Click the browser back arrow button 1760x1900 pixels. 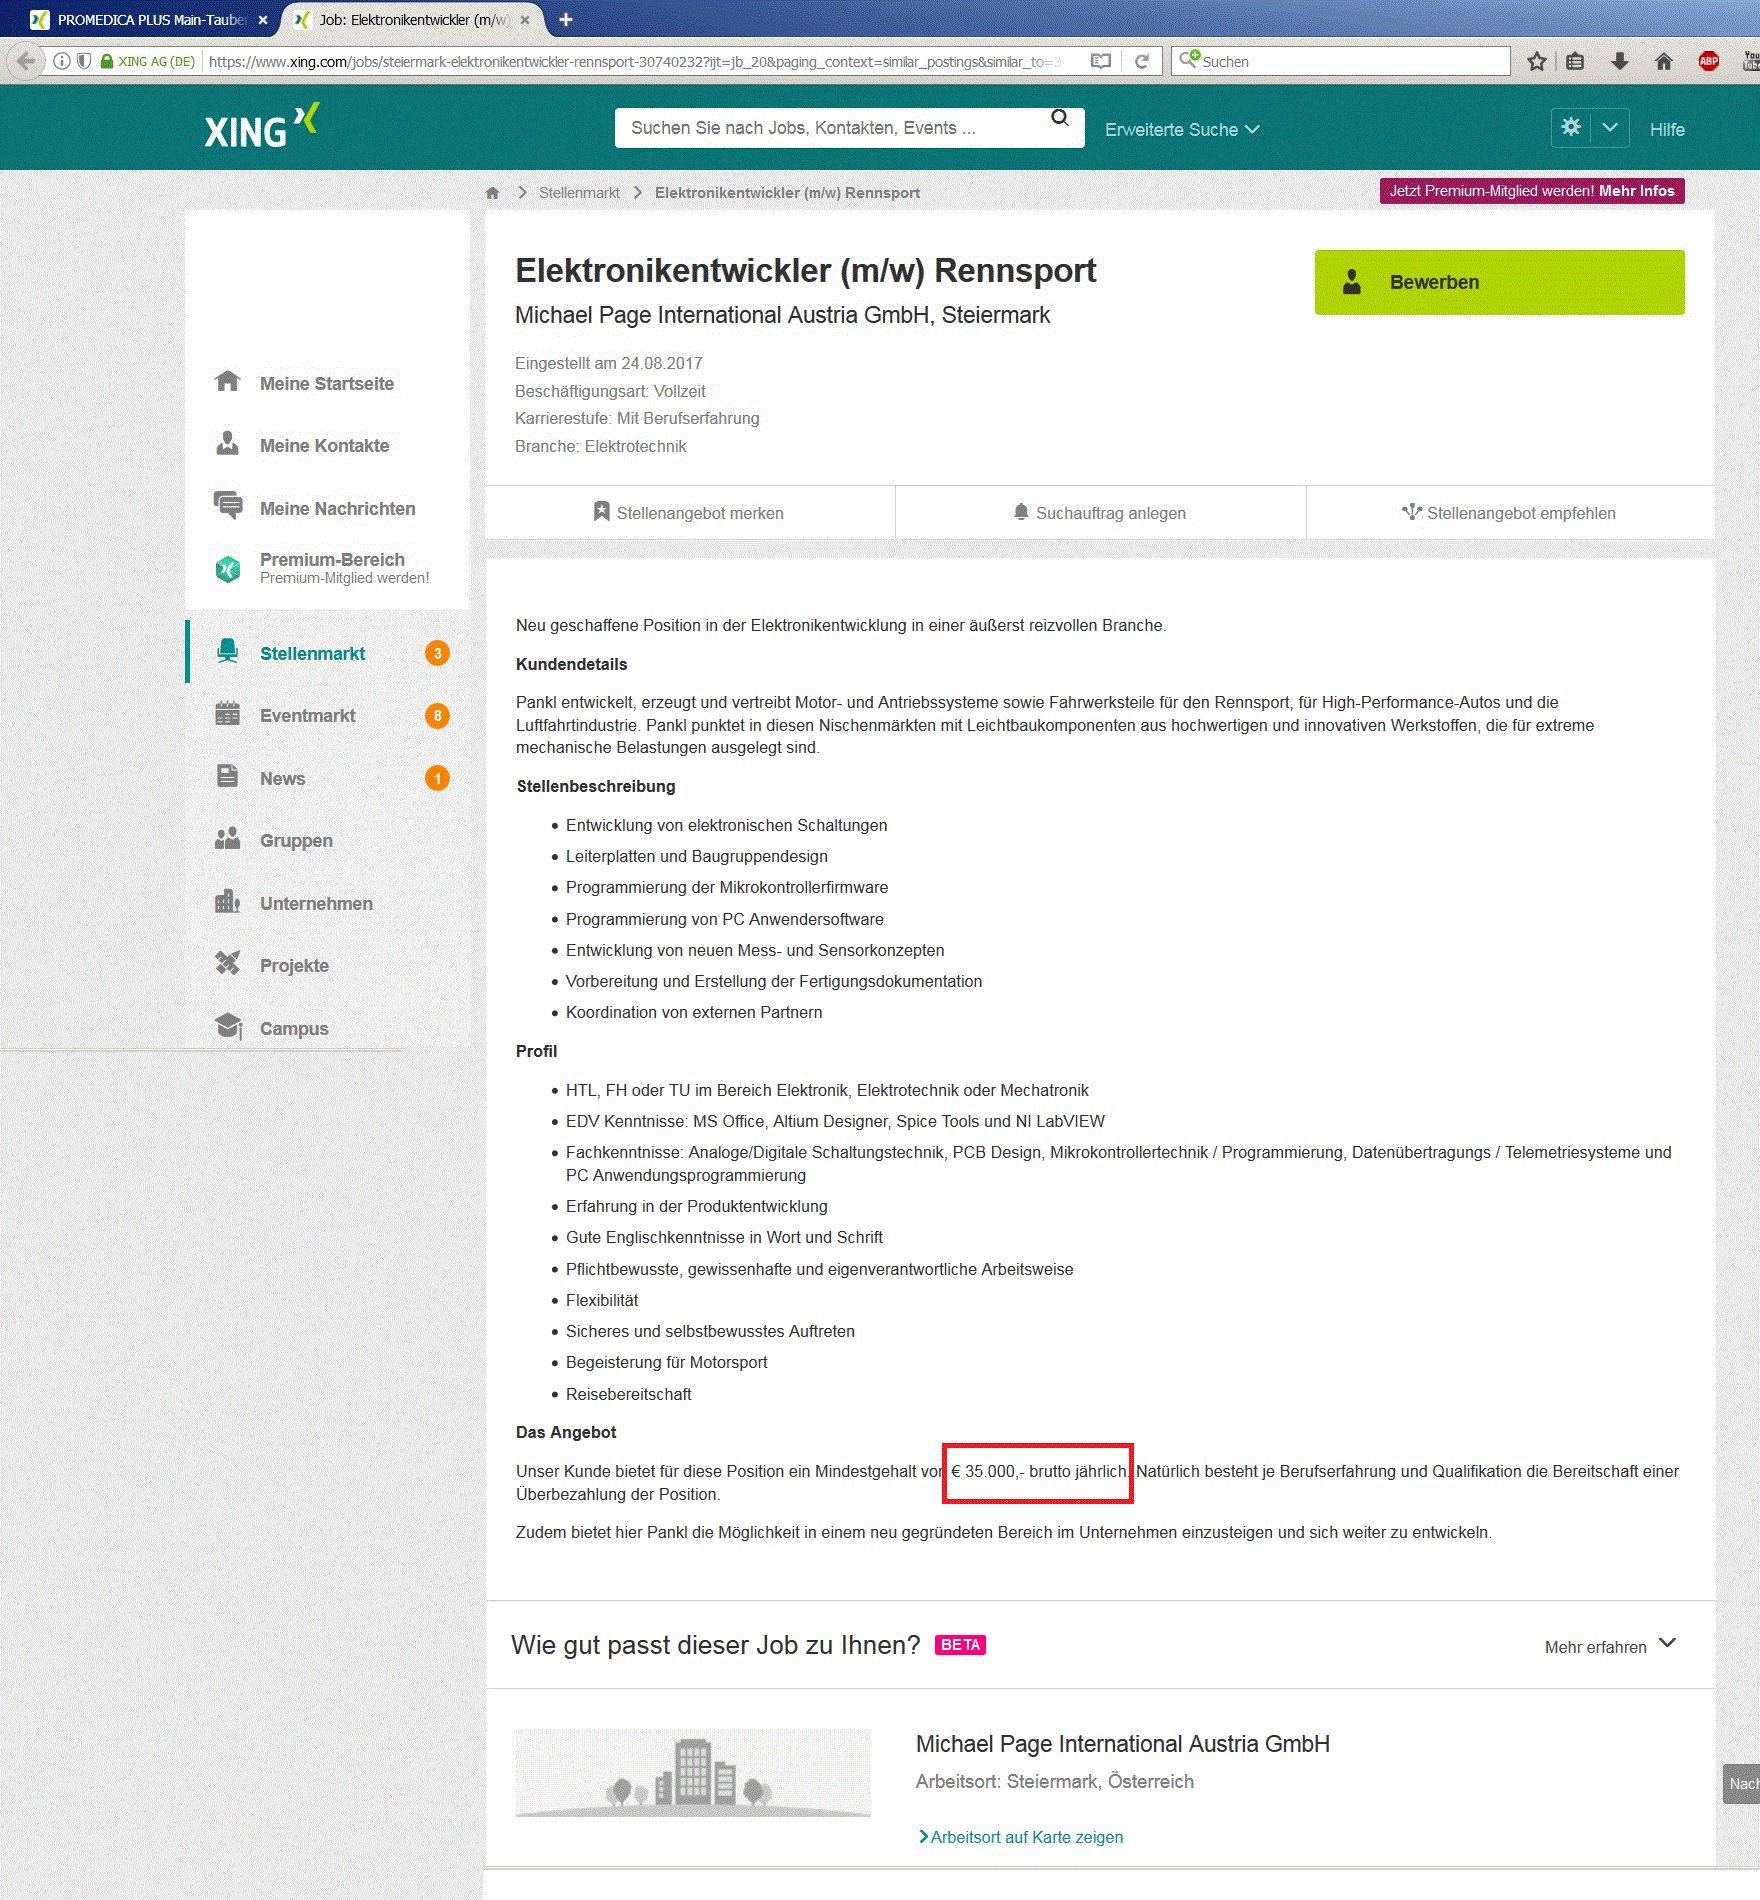click(25, 61)
